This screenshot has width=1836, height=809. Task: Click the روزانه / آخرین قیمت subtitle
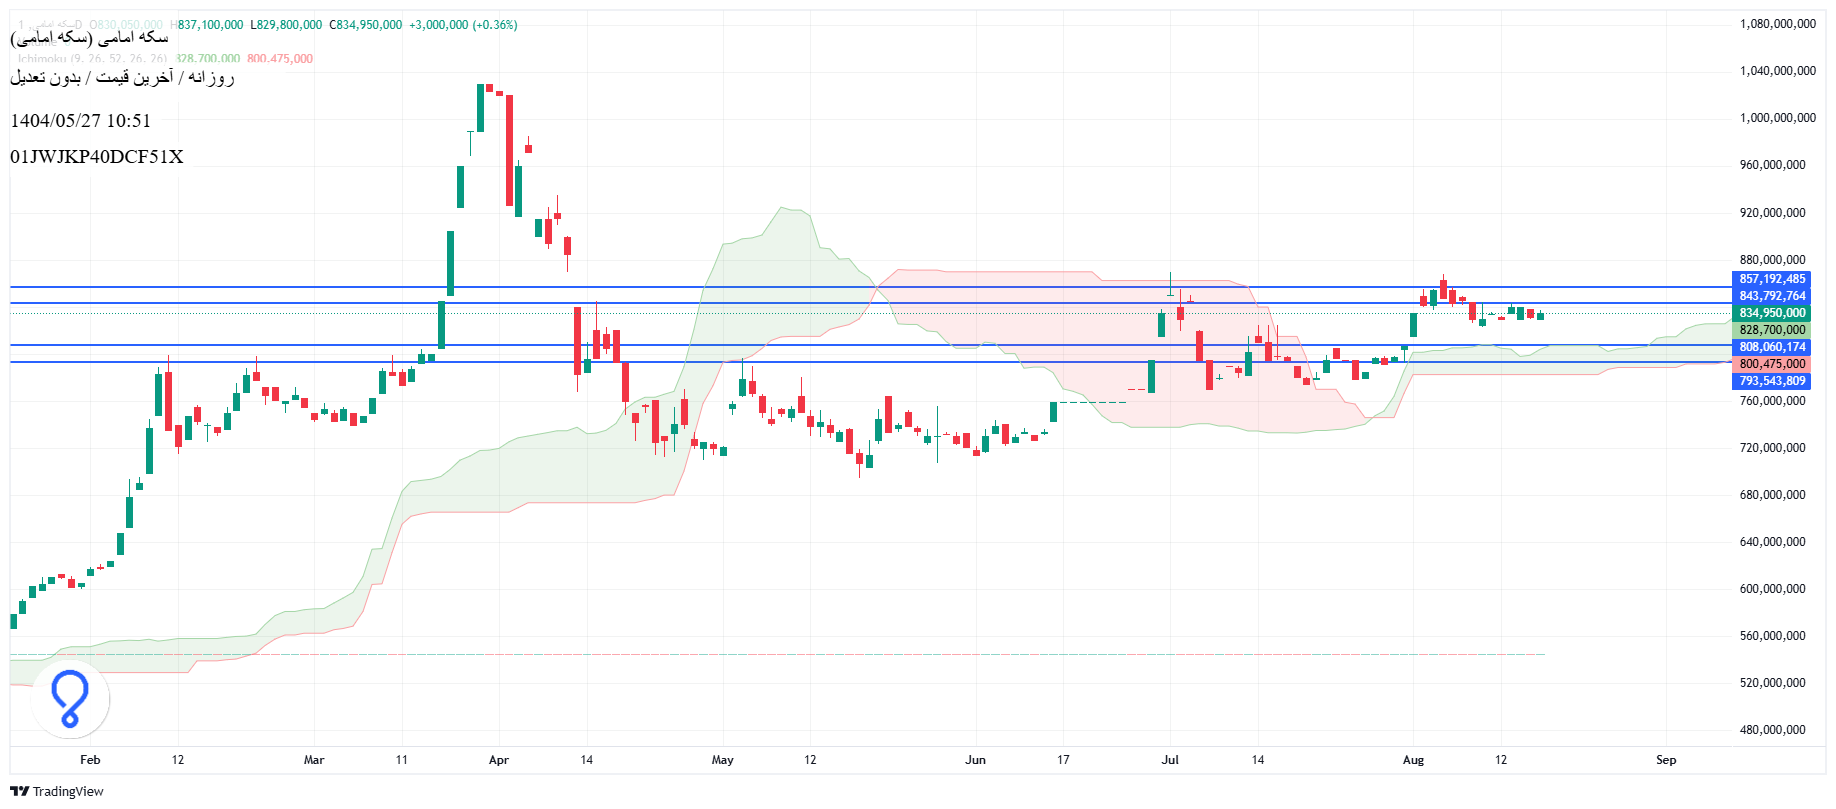point(122,77)
